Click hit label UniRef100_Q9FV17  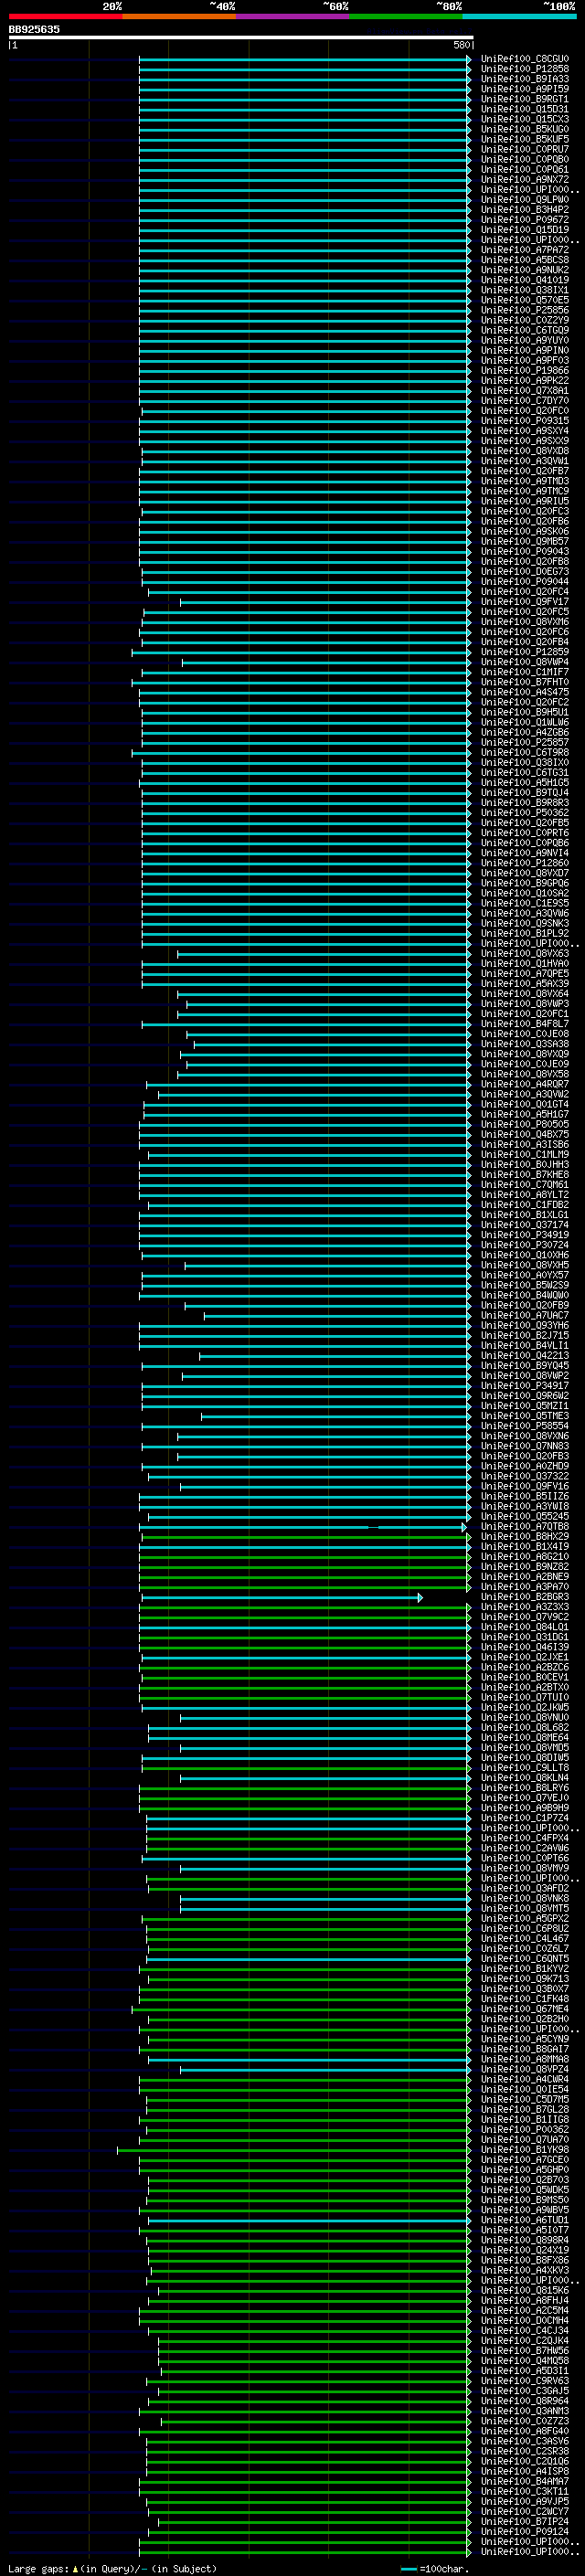tap(524, 601)
